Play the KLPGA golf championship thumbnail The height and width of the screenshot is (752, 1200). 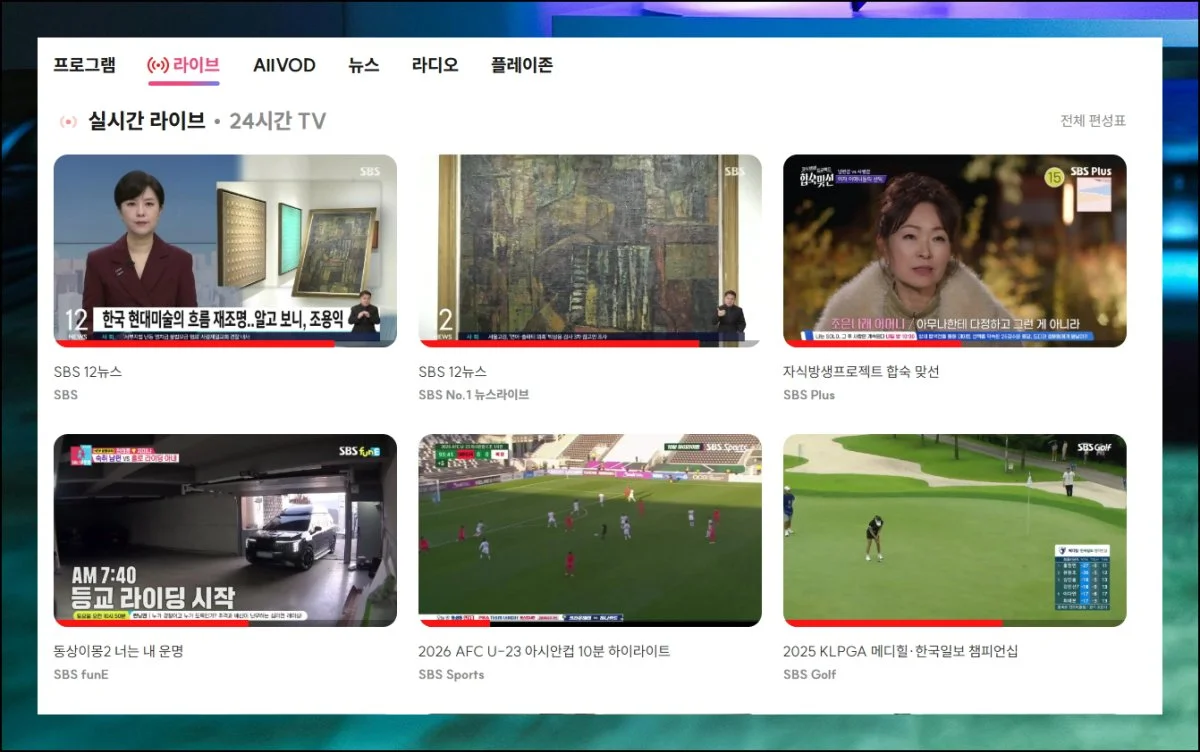point(954,530)
